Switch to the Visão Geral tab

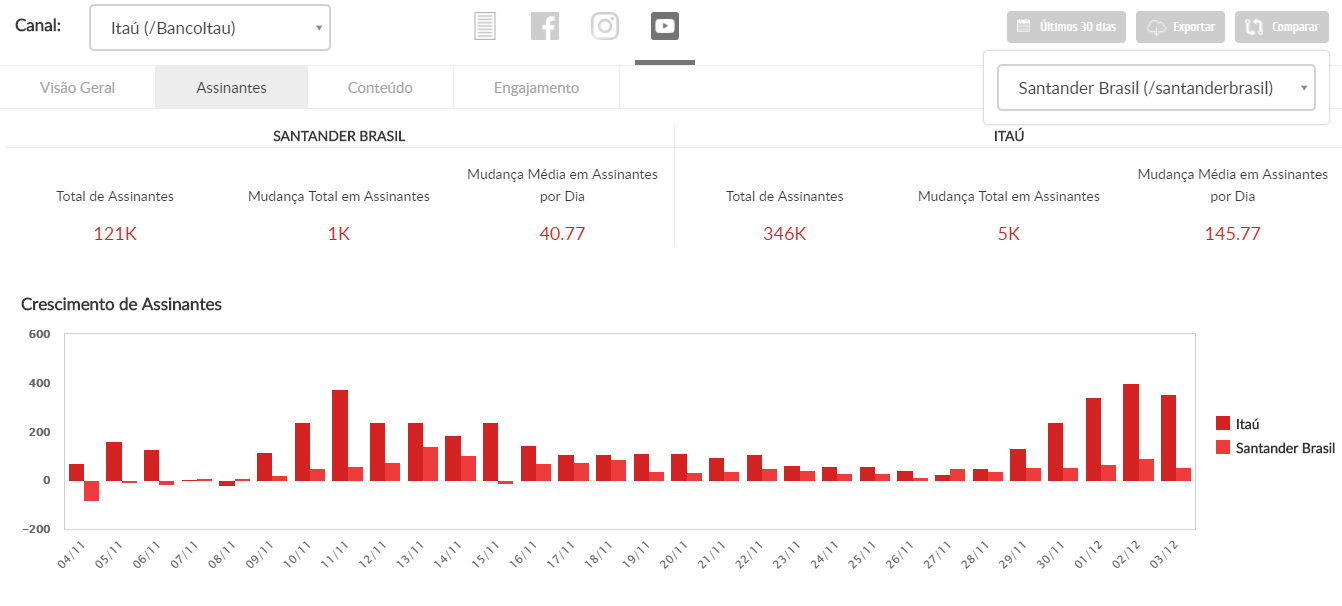click(78, 88)
